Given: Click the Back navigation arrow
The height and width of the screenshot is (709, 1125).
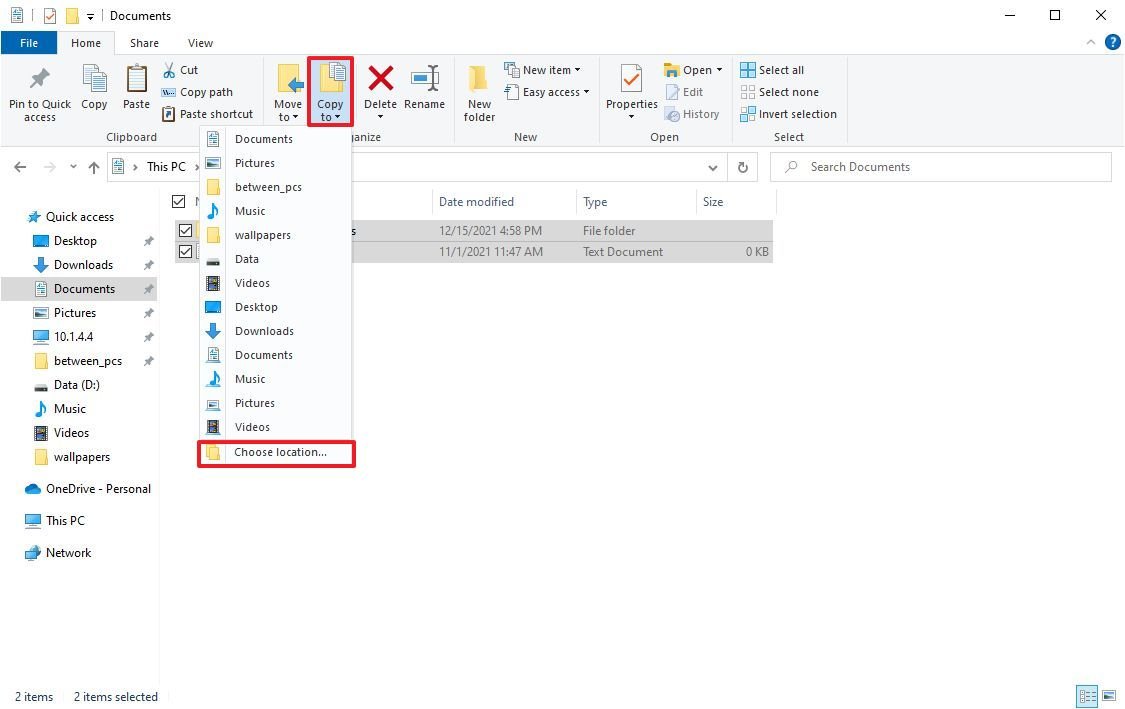Looking at the screenshot, I should point(20,167).
